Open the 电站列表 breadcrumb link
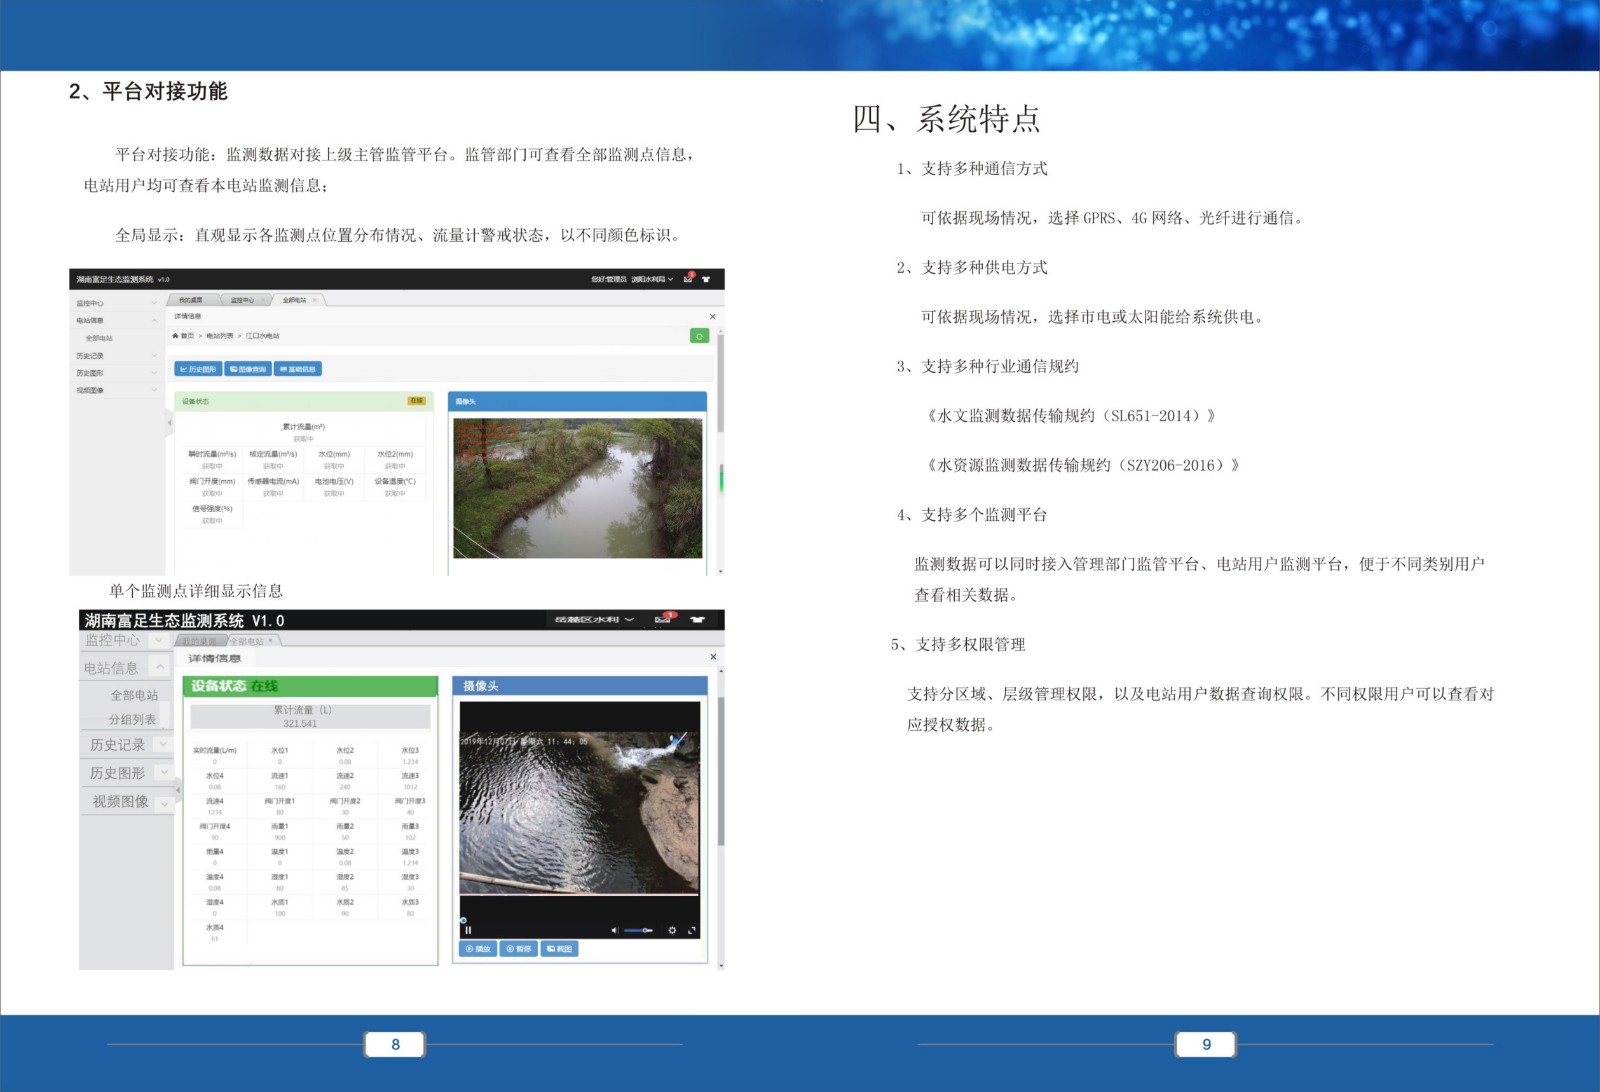Image resolution: width=1600 pixels, height=1092 pixels. click(219, 336)
